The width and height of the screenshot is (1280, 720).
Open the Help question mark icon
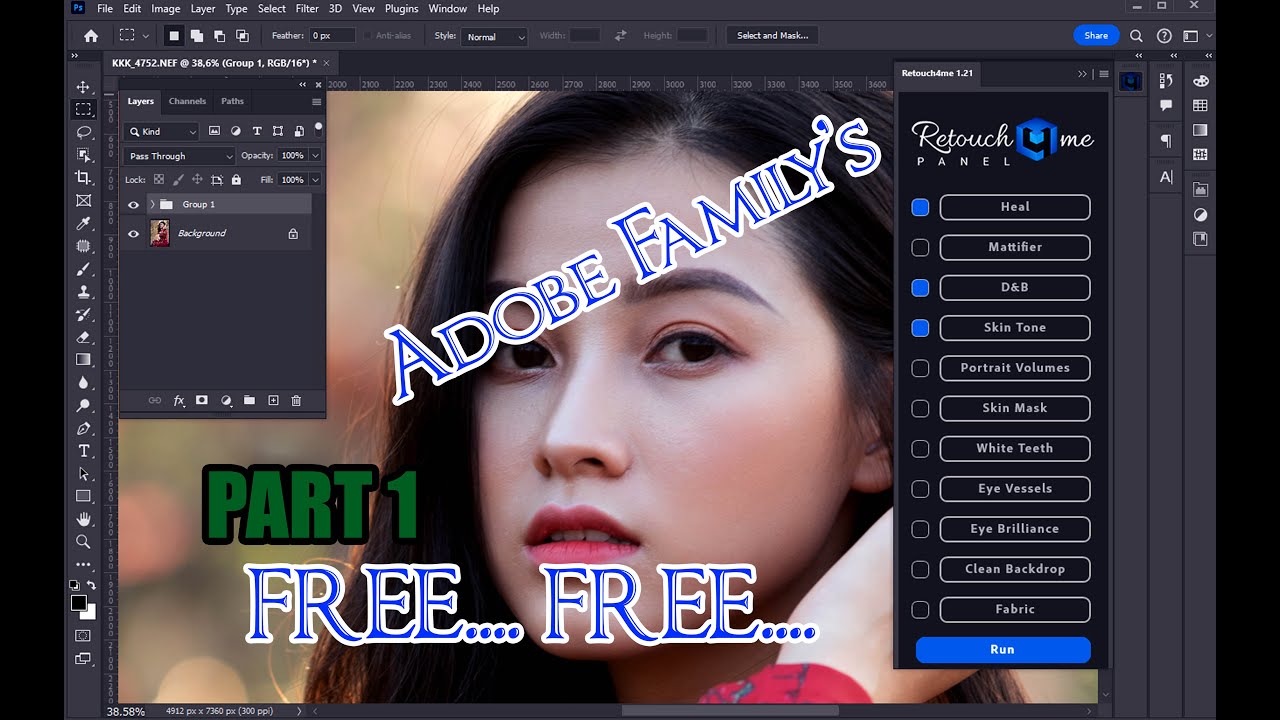(x=1163, y=36)
